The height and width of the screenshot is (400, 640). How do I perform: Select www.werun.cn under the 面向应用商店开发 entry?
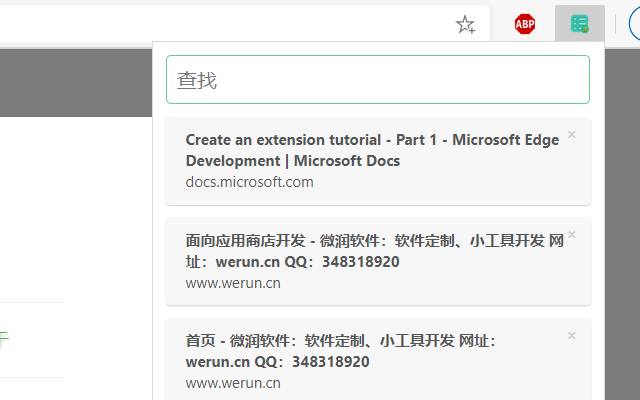coord(233,283)
